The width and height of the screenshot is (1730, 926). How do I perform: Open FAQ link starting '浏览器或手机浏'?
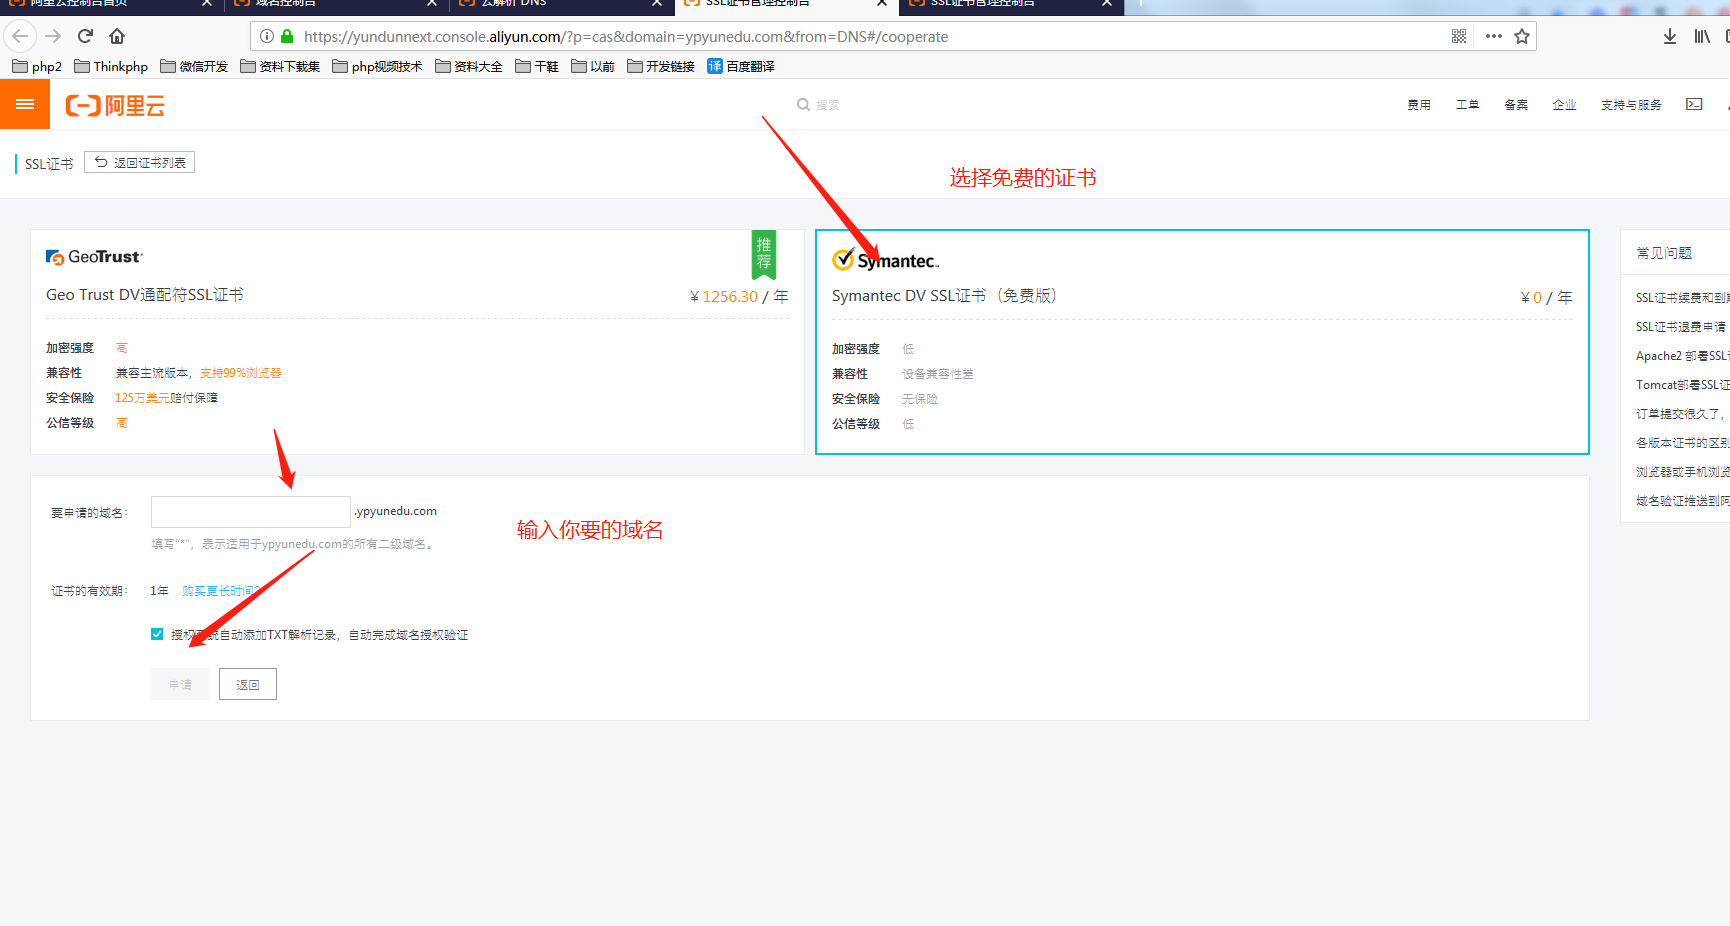(x=1682, y=472)
